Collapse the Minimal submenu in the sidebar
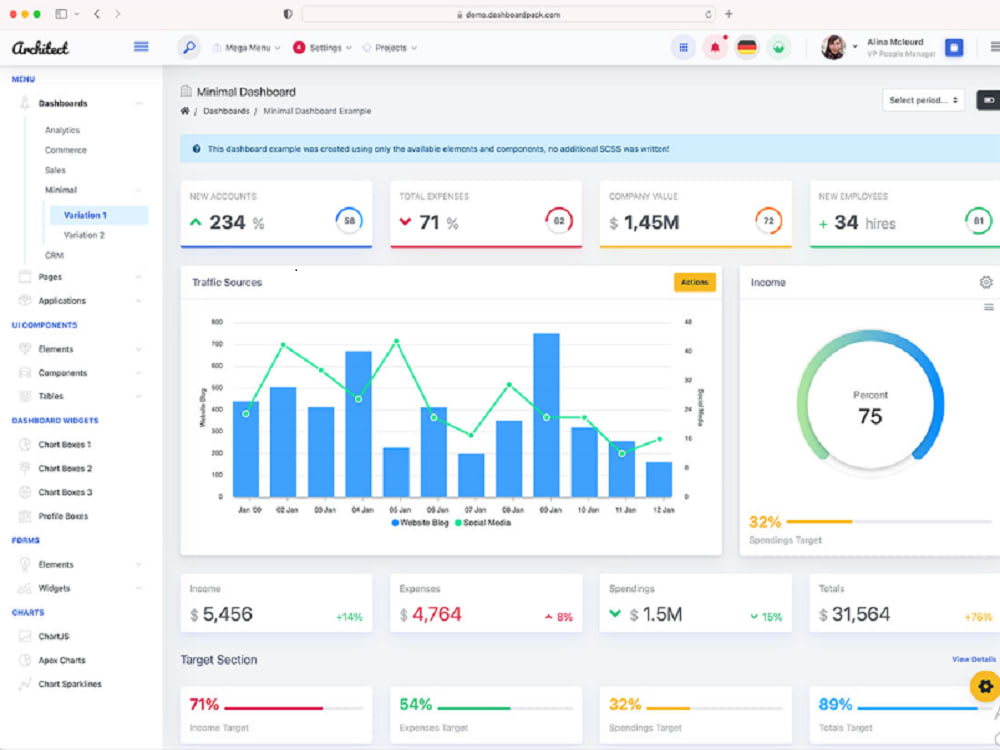The width and height of the screenshot is (1000, 750). [138, 190]
